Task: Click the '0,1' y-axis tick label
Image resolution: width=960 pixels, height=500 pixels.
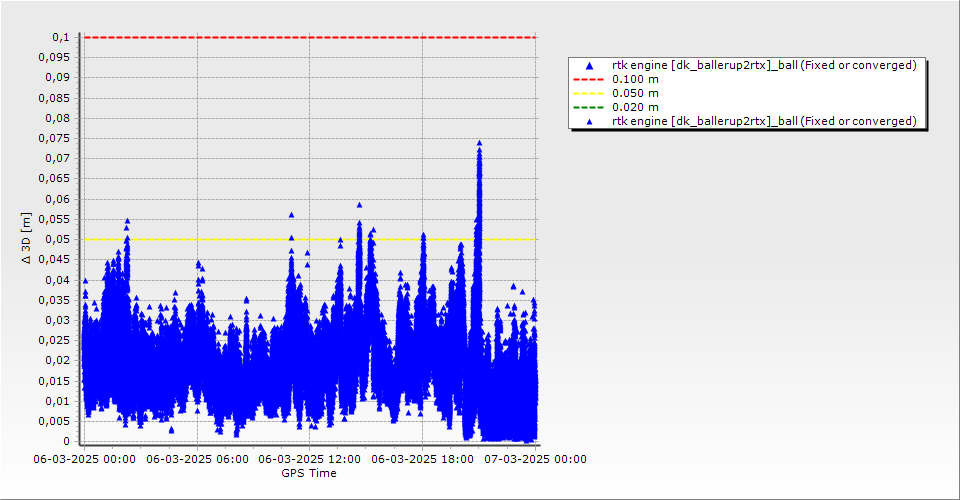Action: (x=61, y=37)
